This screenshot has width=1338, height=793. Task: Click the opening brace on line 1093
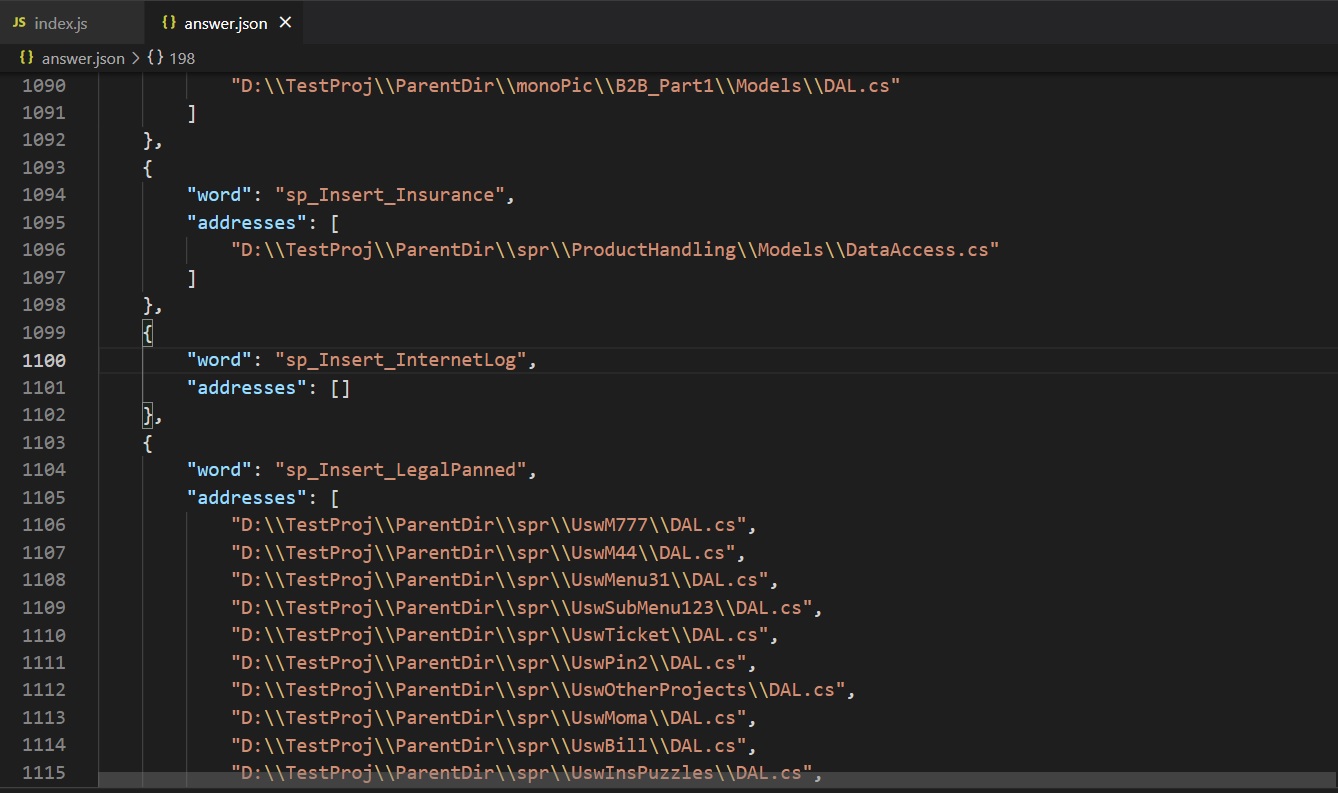[x=148, y=167]
